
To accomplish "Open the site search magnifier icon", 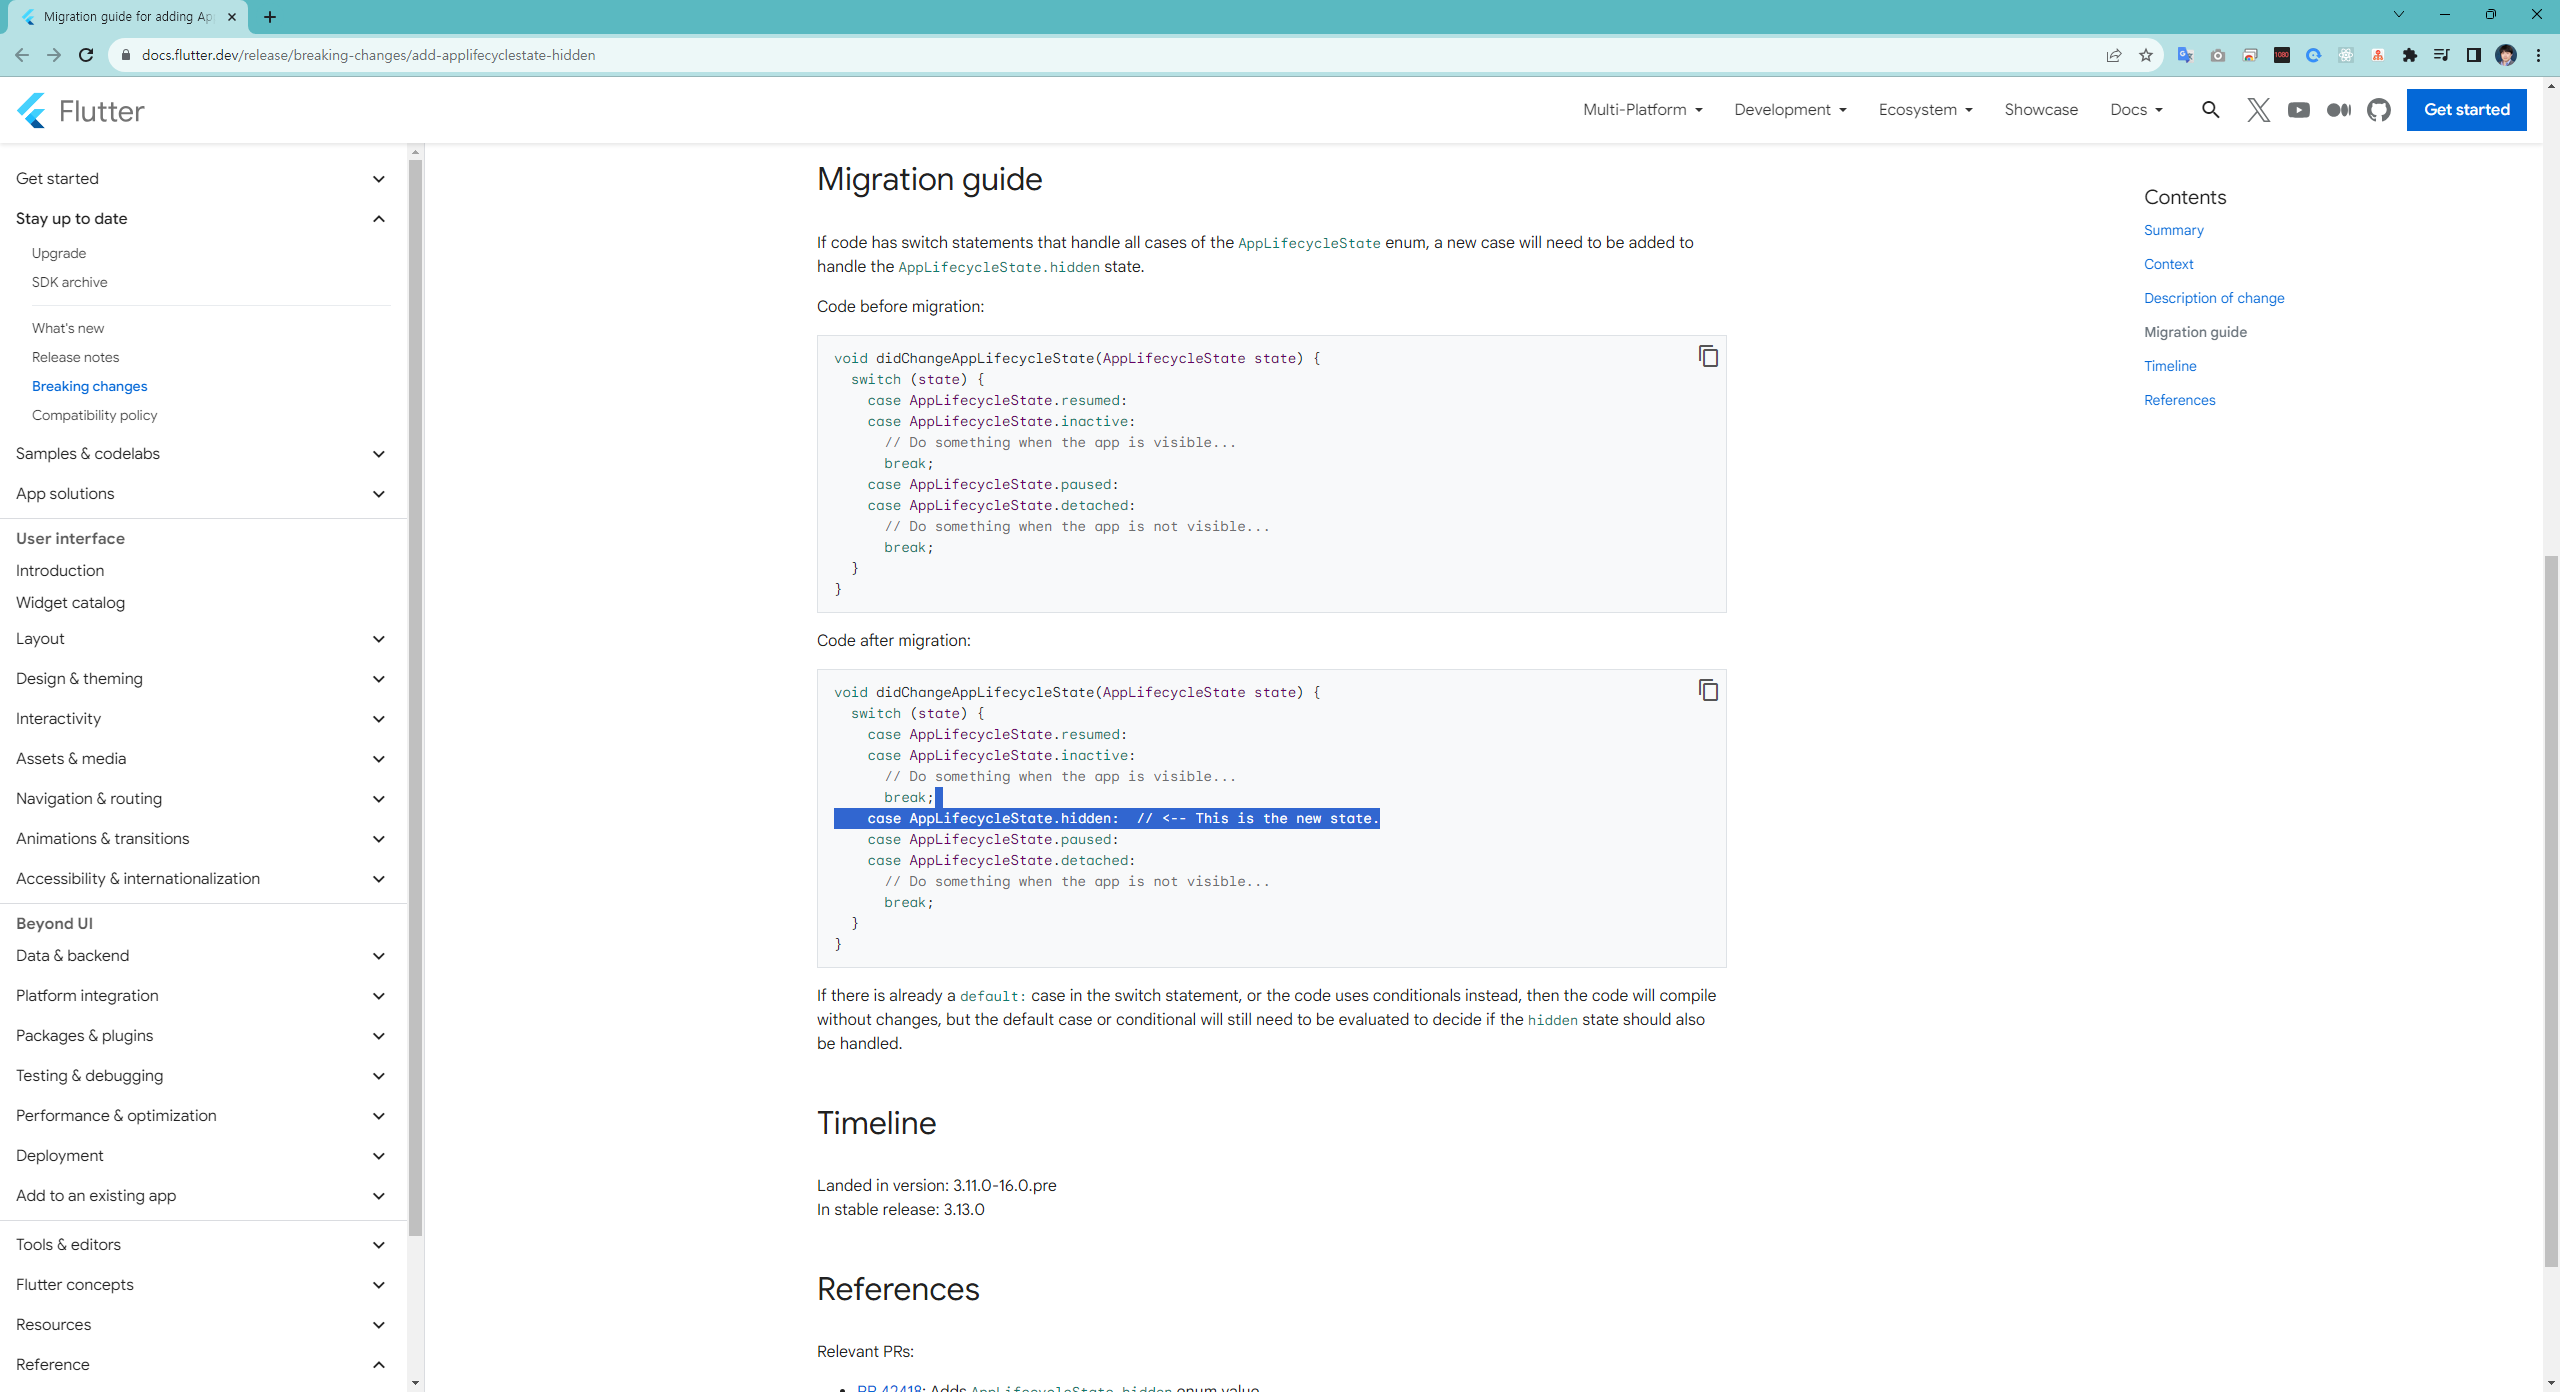I will click(x=2210, y=110).
